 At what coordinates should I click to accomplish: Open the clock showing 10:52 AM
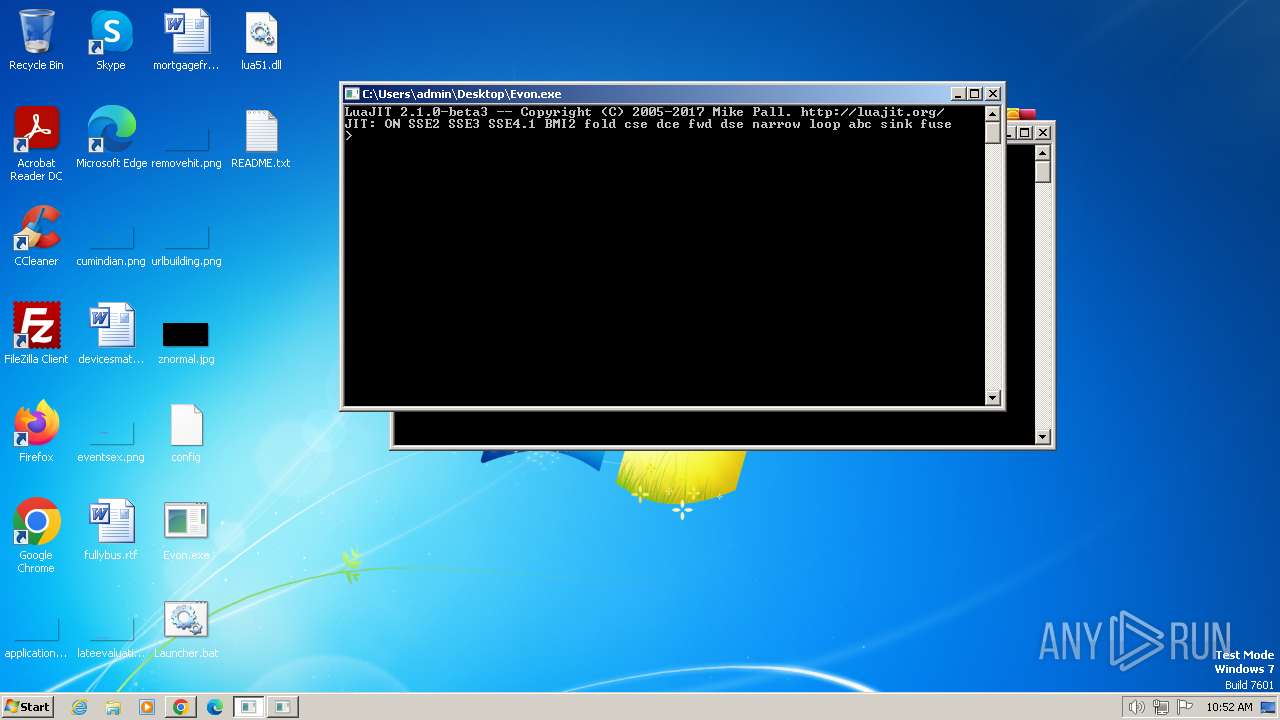tap(1229, 707)
